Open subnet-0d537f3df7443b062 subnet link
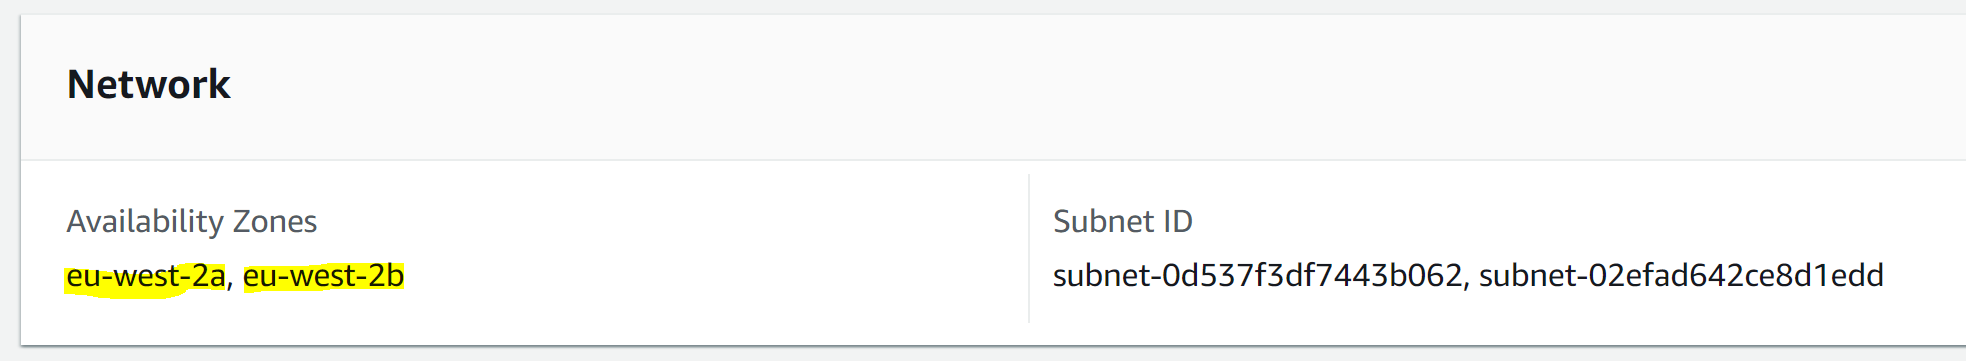The image size is (1966, 361). pos(1258,276)
